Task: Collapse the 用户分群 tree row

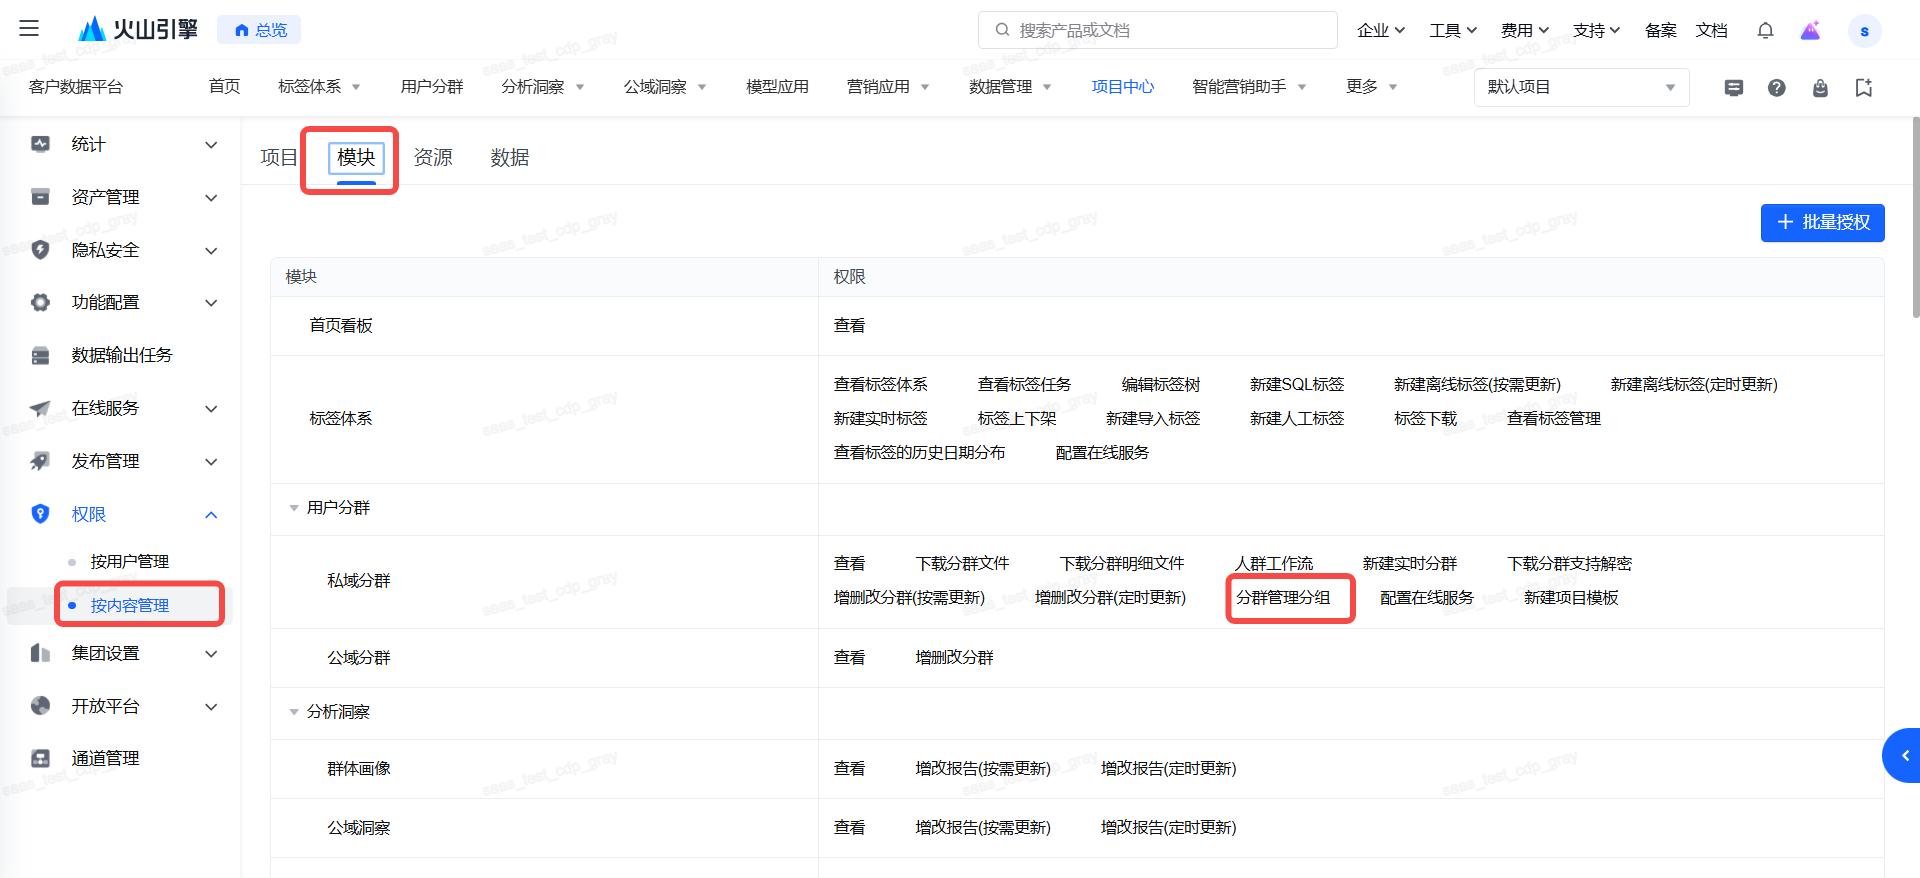Action: click(x=294, y=508)
